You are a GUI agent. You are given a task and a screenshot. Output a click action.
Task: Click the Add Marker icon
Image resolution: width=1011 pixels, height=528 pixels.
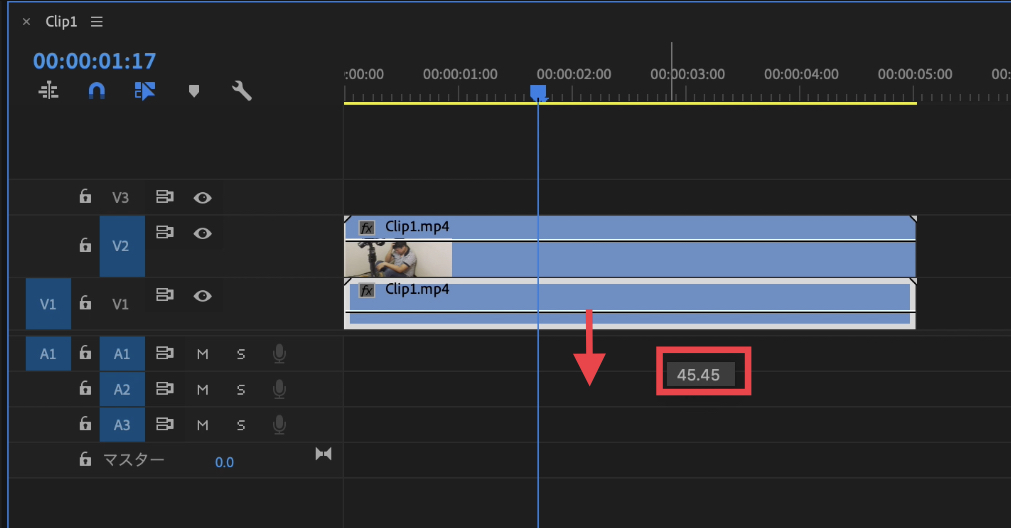[x=194, y=91]
